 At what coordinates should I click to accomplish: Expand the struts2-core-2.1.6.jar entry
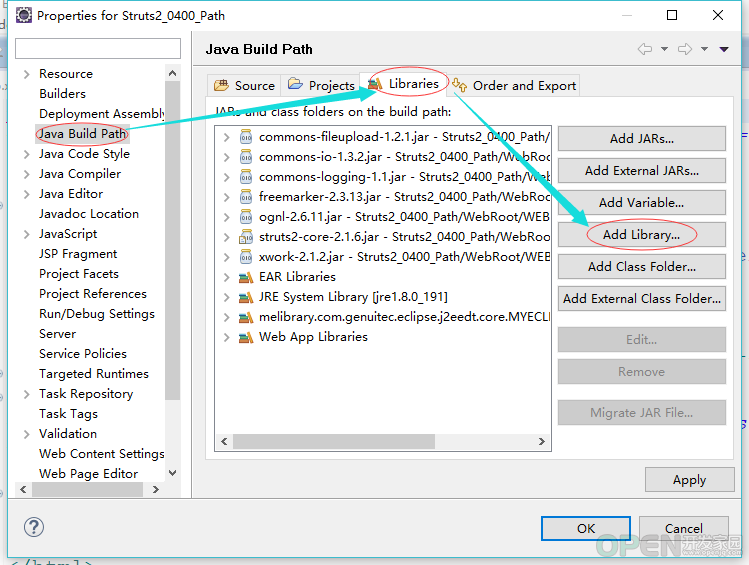[226, 237]
